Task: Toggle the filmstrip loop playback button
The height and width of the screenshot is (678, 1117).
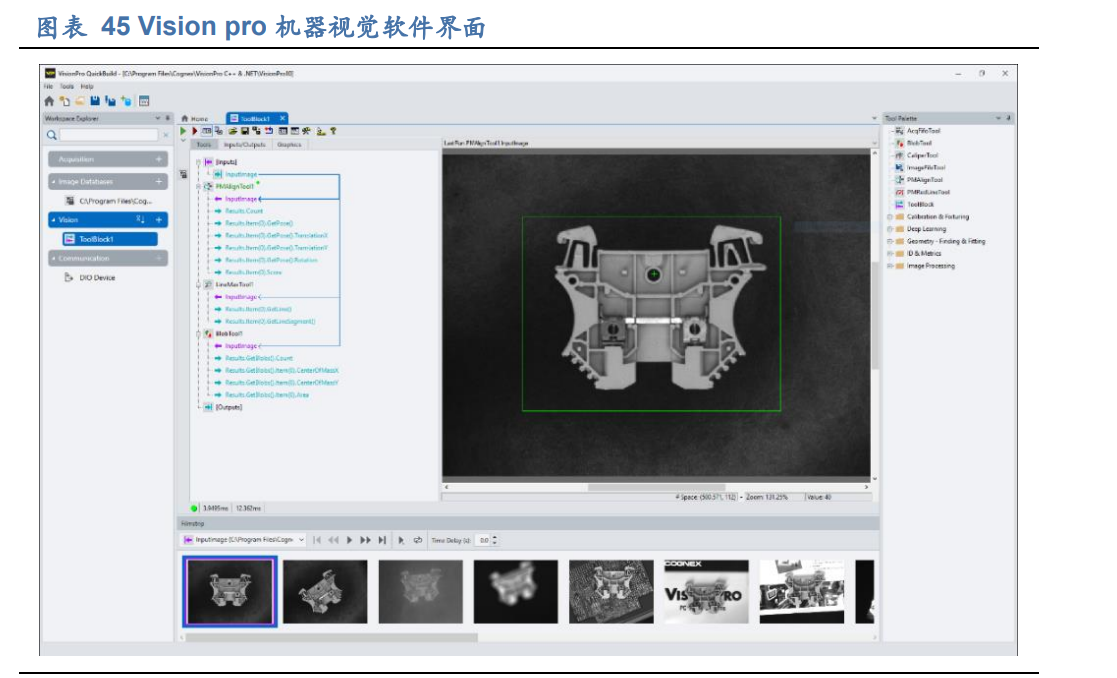Action: coord(418,540)
